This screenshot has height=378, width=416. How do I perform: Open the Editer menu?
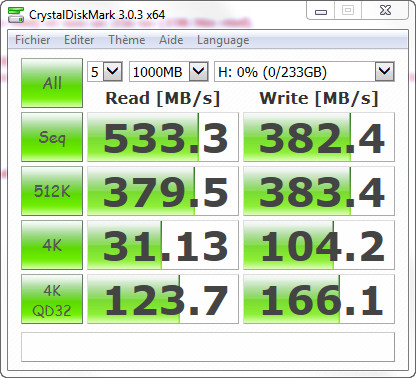tap(79, 40)
